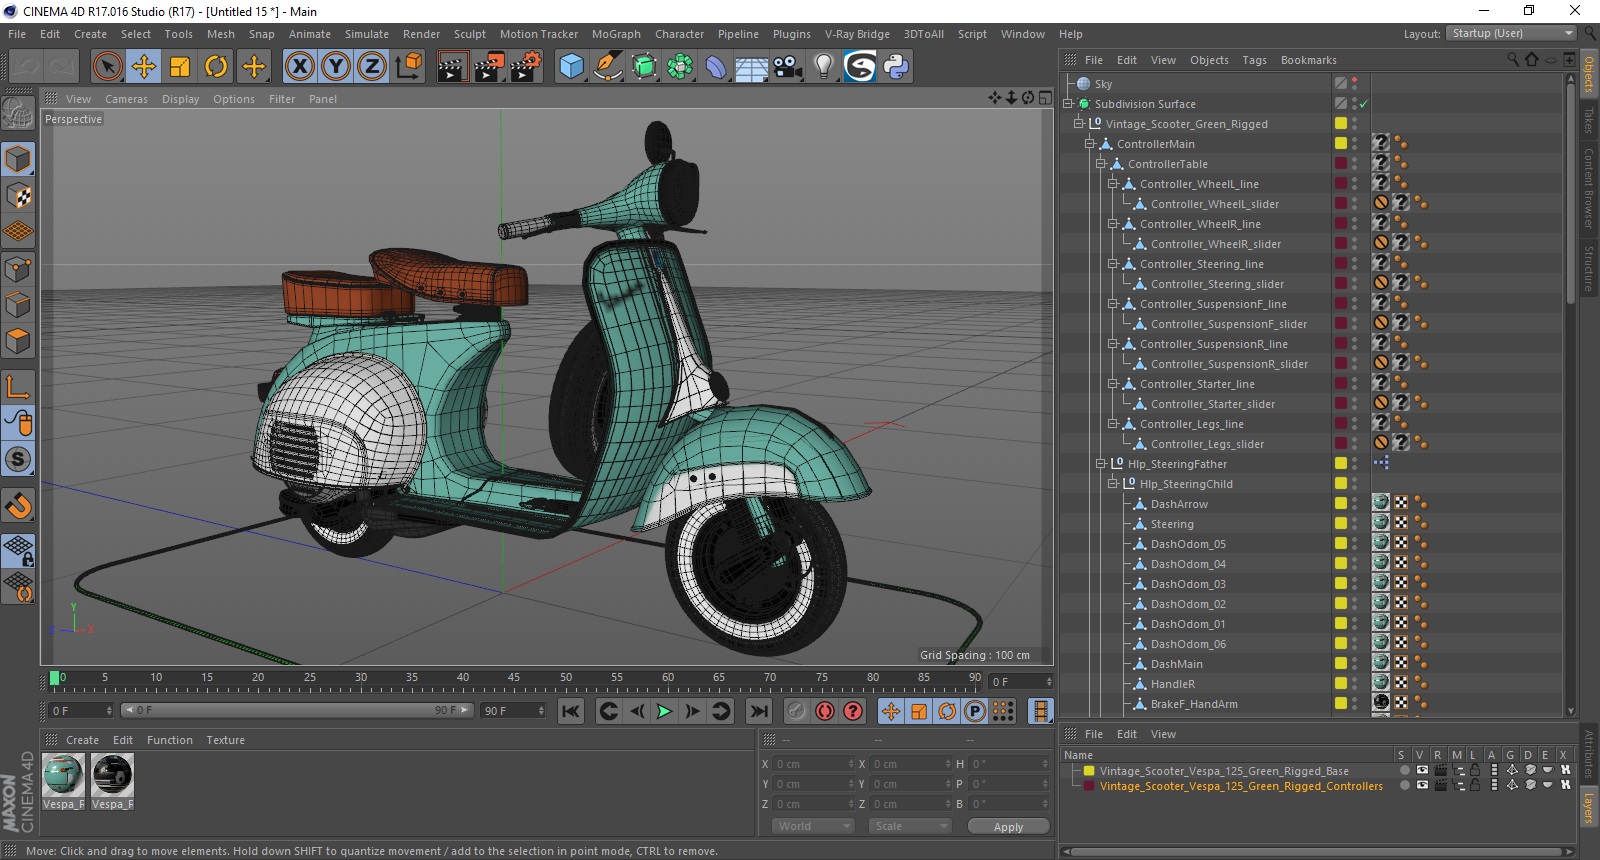The width and height of the screenshot is (1600, 860).
Task: Click Apply in coordinates panel
Action: pos(1008,826)
